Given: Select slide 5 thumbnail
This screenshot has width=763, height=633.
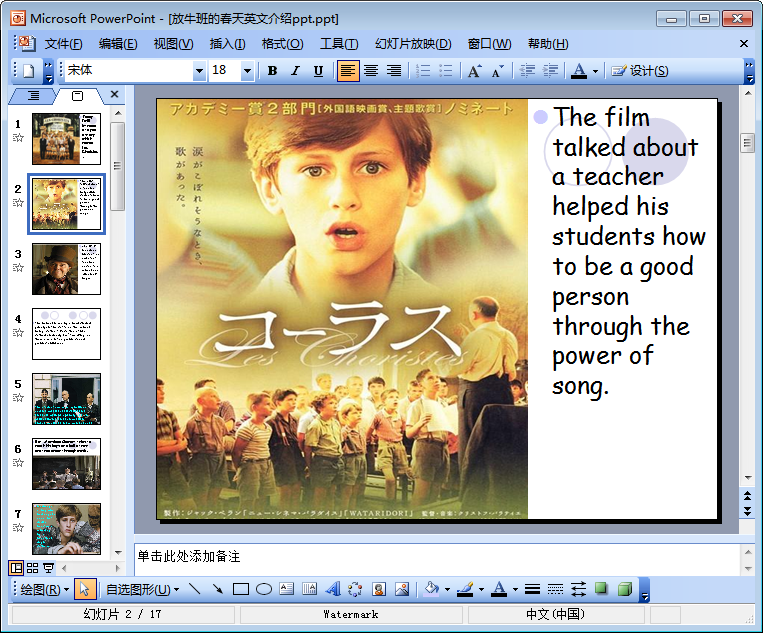Looking at the screenshot, I should (x=67, y=399).
